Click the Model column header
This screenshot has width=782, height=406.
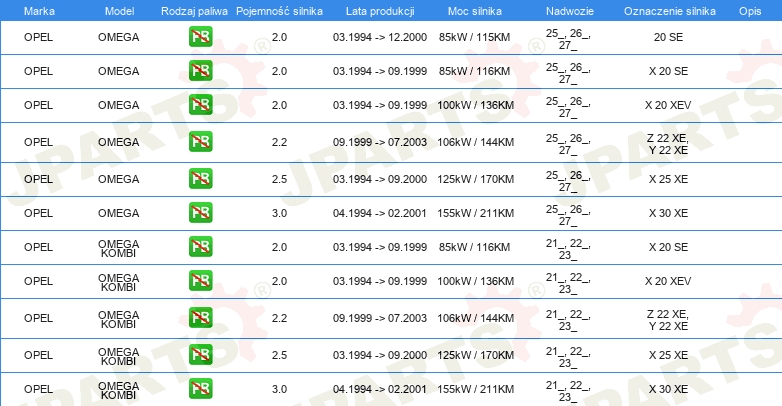pos(120,11)
